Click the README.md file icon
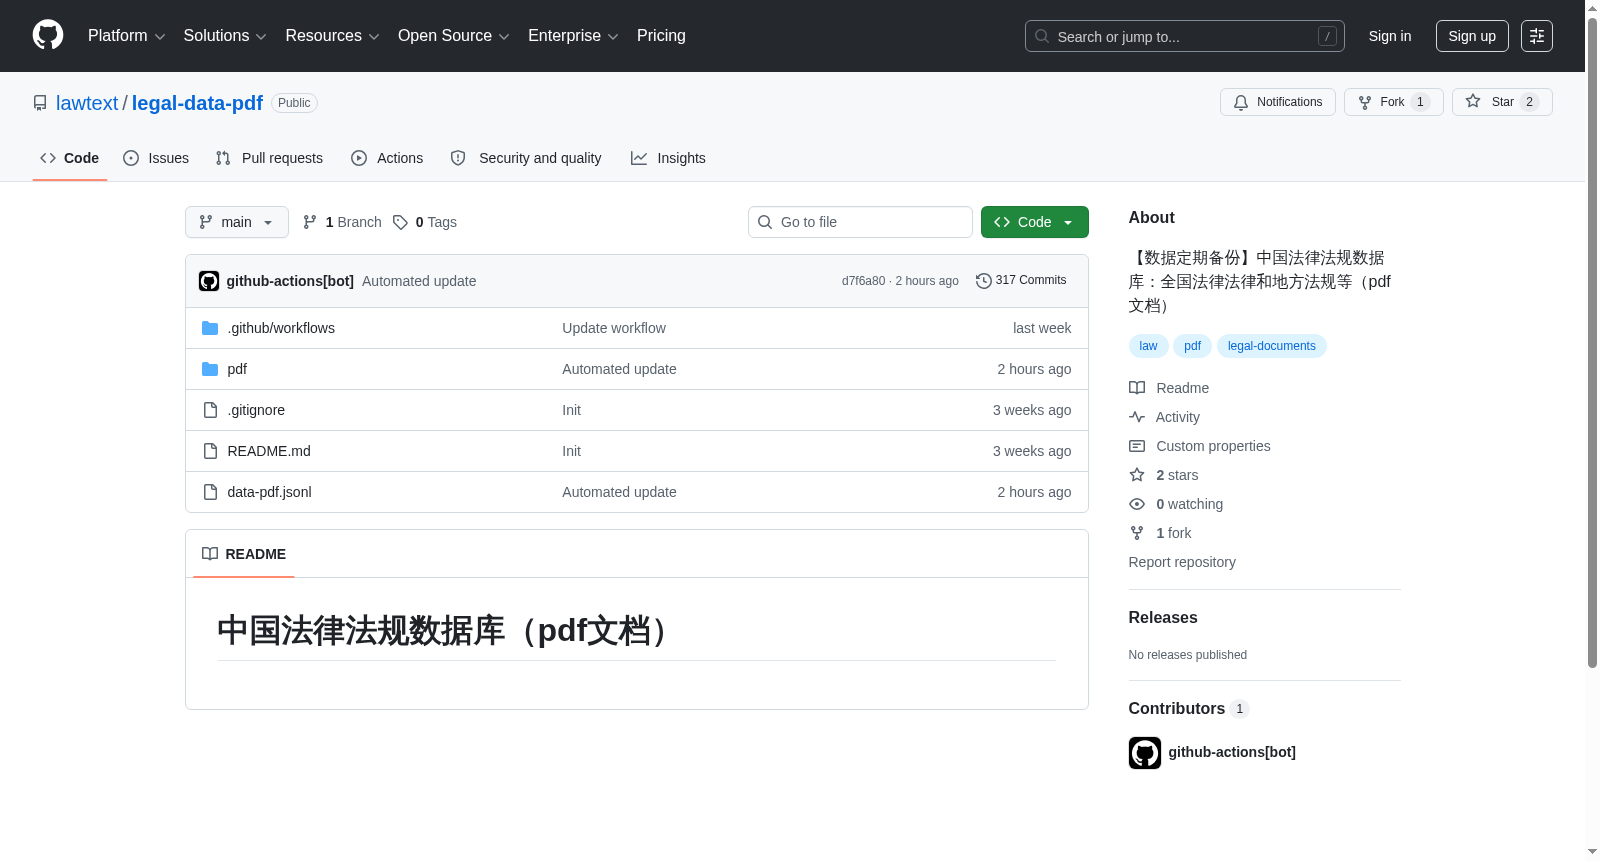 [210, 451]
